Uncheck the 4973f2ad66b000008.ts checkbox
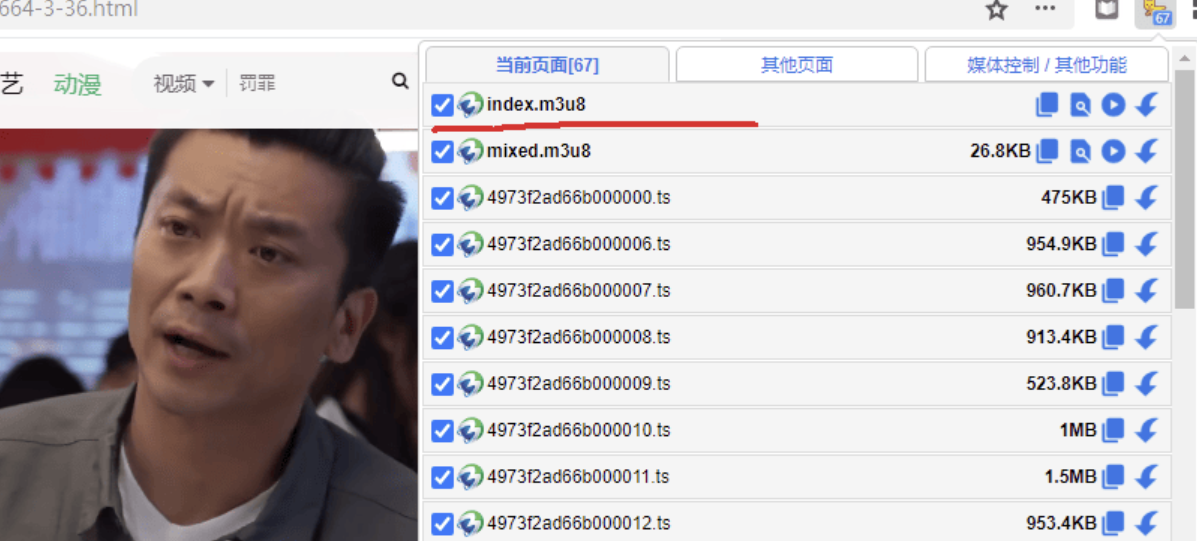 pos(442,337)
